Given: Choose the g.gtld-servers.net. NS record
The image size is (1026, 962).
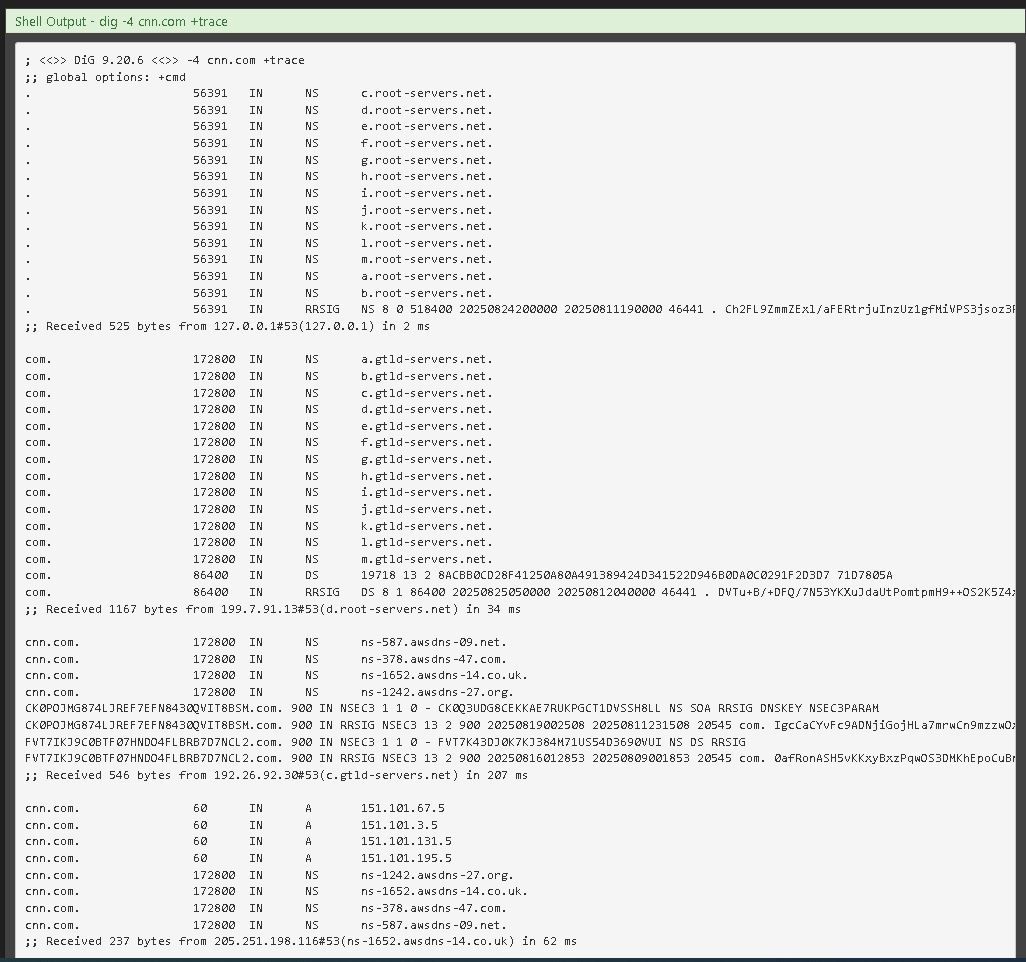Looking at the screenshot, I should point(259,459).
